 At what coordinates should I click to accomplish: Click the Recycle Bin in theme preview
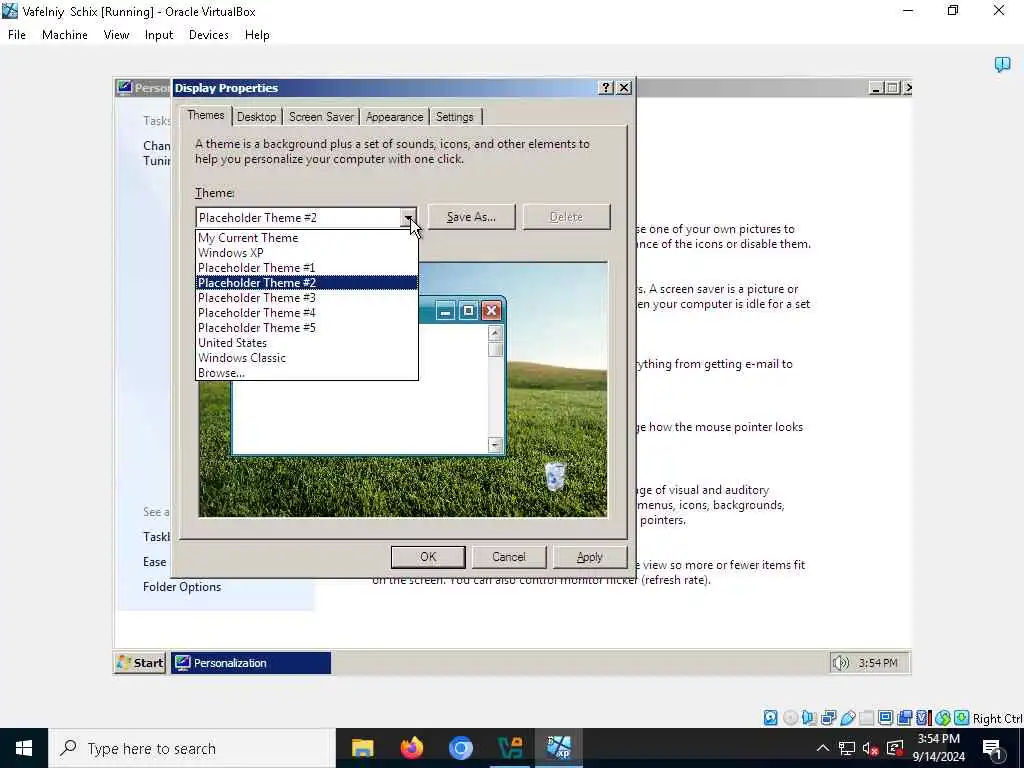tap(554, 476)
